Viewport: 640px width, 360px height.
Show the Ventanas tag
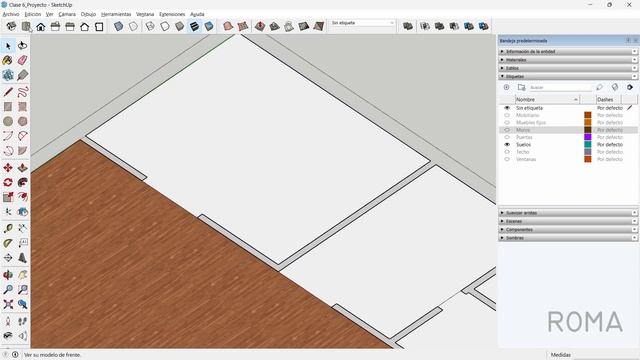pyautogui.click(x=507, y=159)
